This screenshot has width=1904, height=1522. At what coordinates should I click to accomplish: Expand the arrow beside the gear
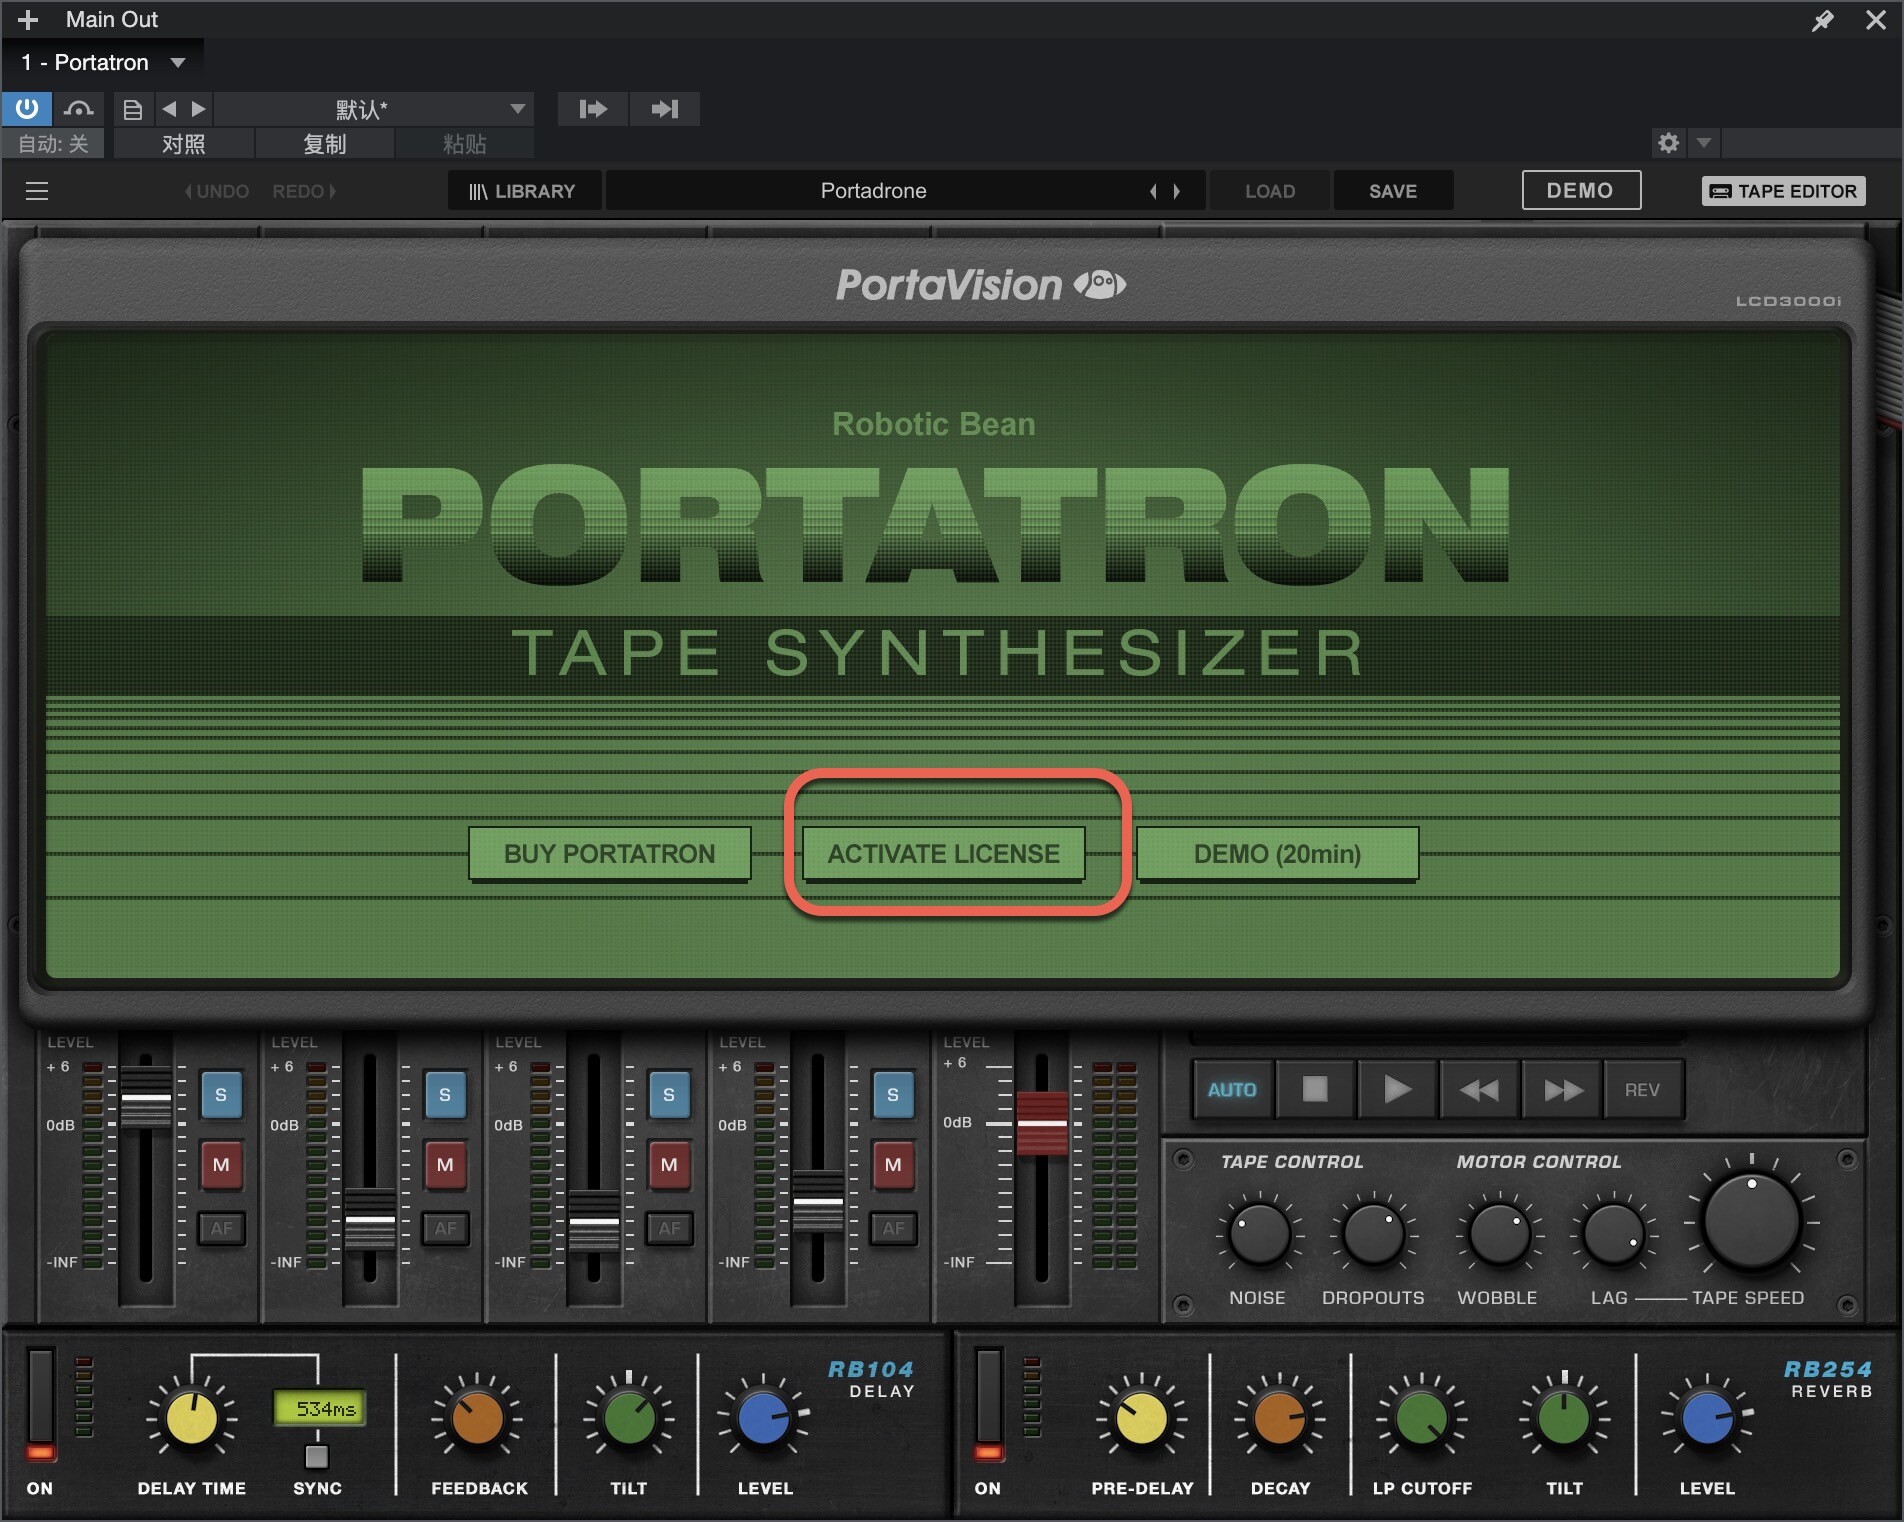1704,143
